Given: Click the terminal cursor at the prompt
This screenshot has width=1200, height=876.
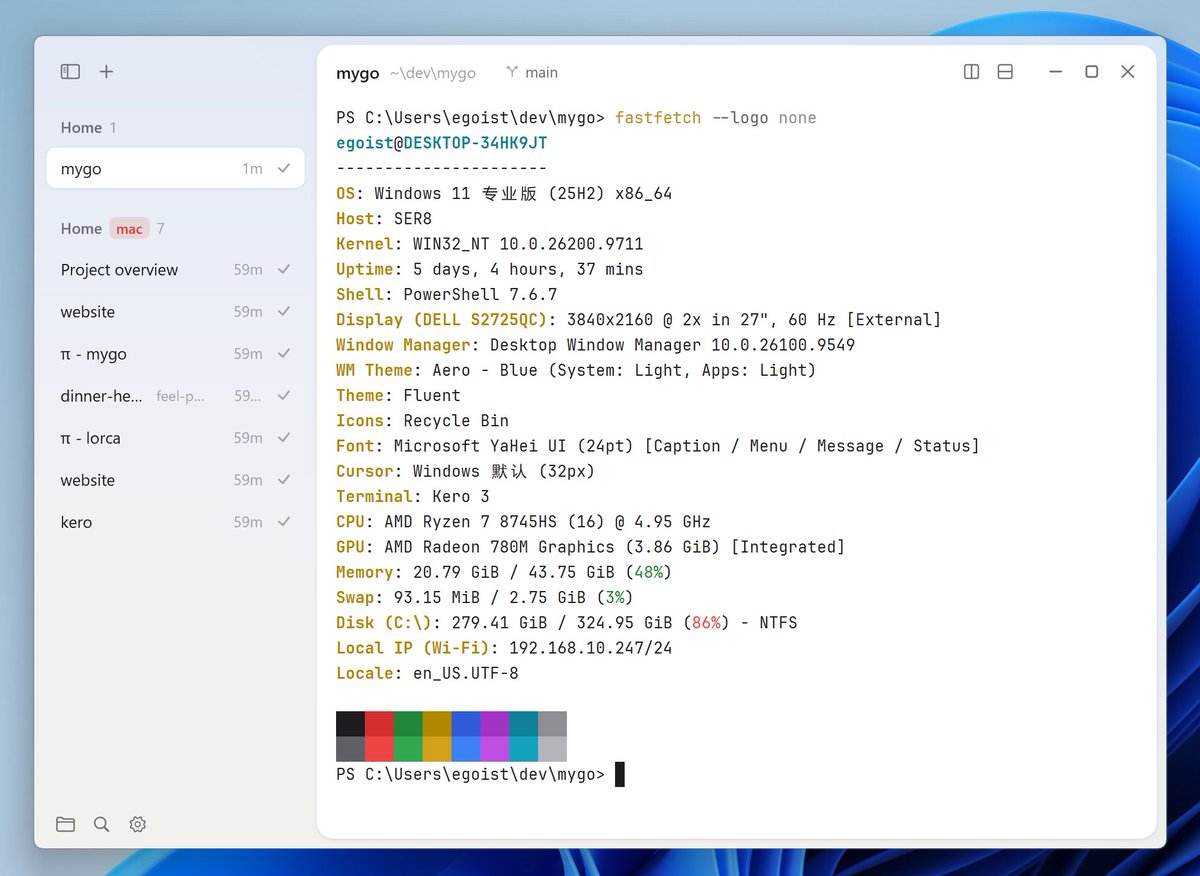Looking at the screenshot, I should click(x=620, y=775).
